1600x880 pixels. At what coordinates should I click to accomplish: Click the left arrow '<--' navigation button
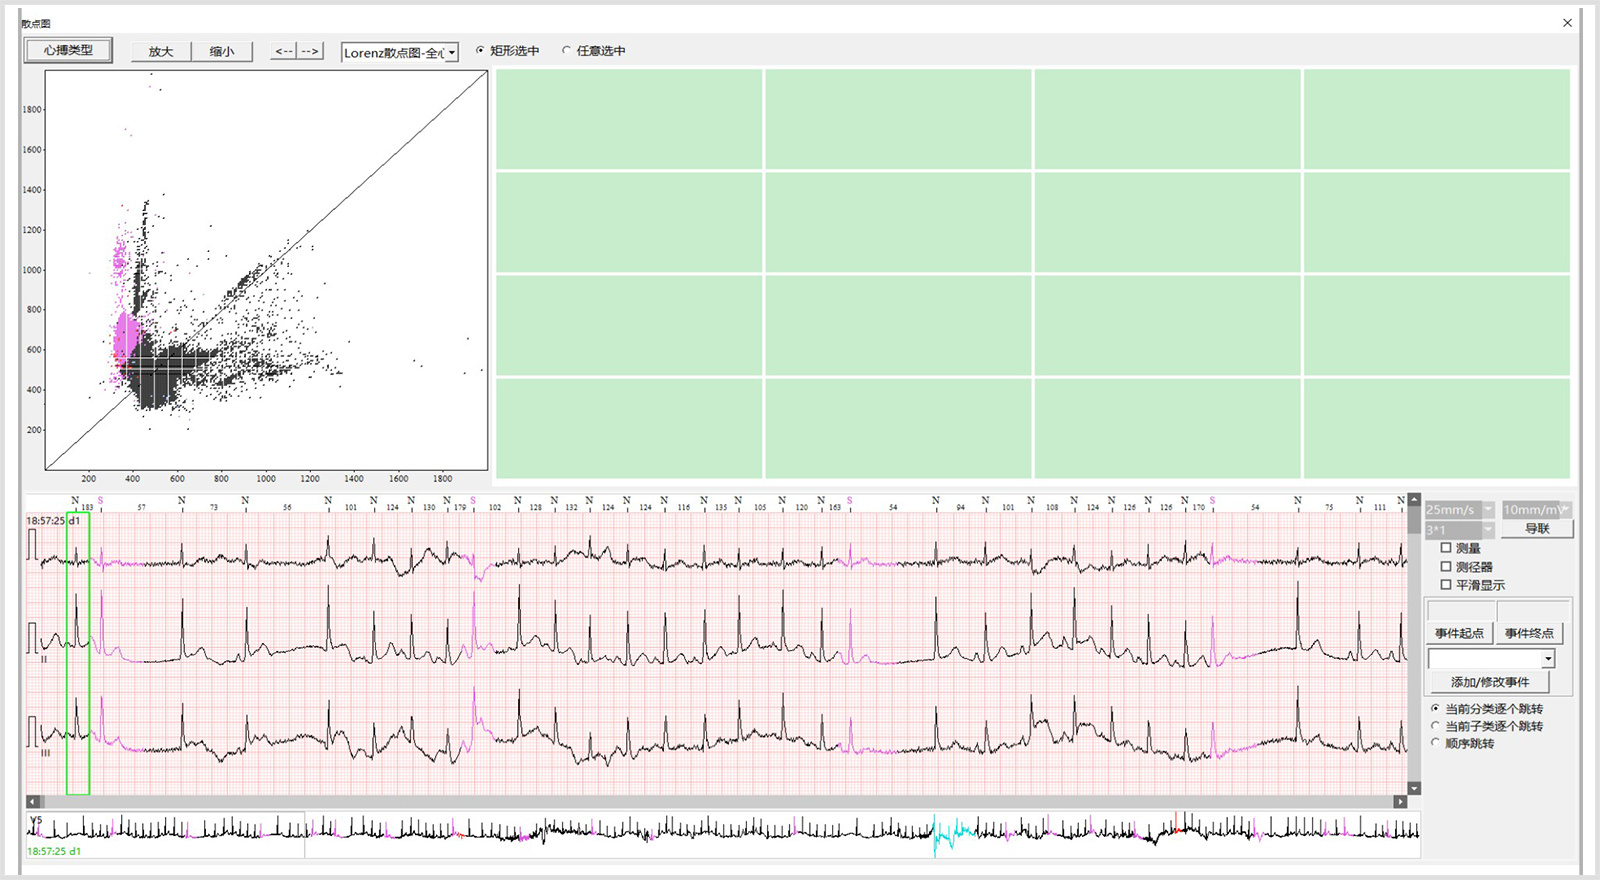[x=284, y=51]
